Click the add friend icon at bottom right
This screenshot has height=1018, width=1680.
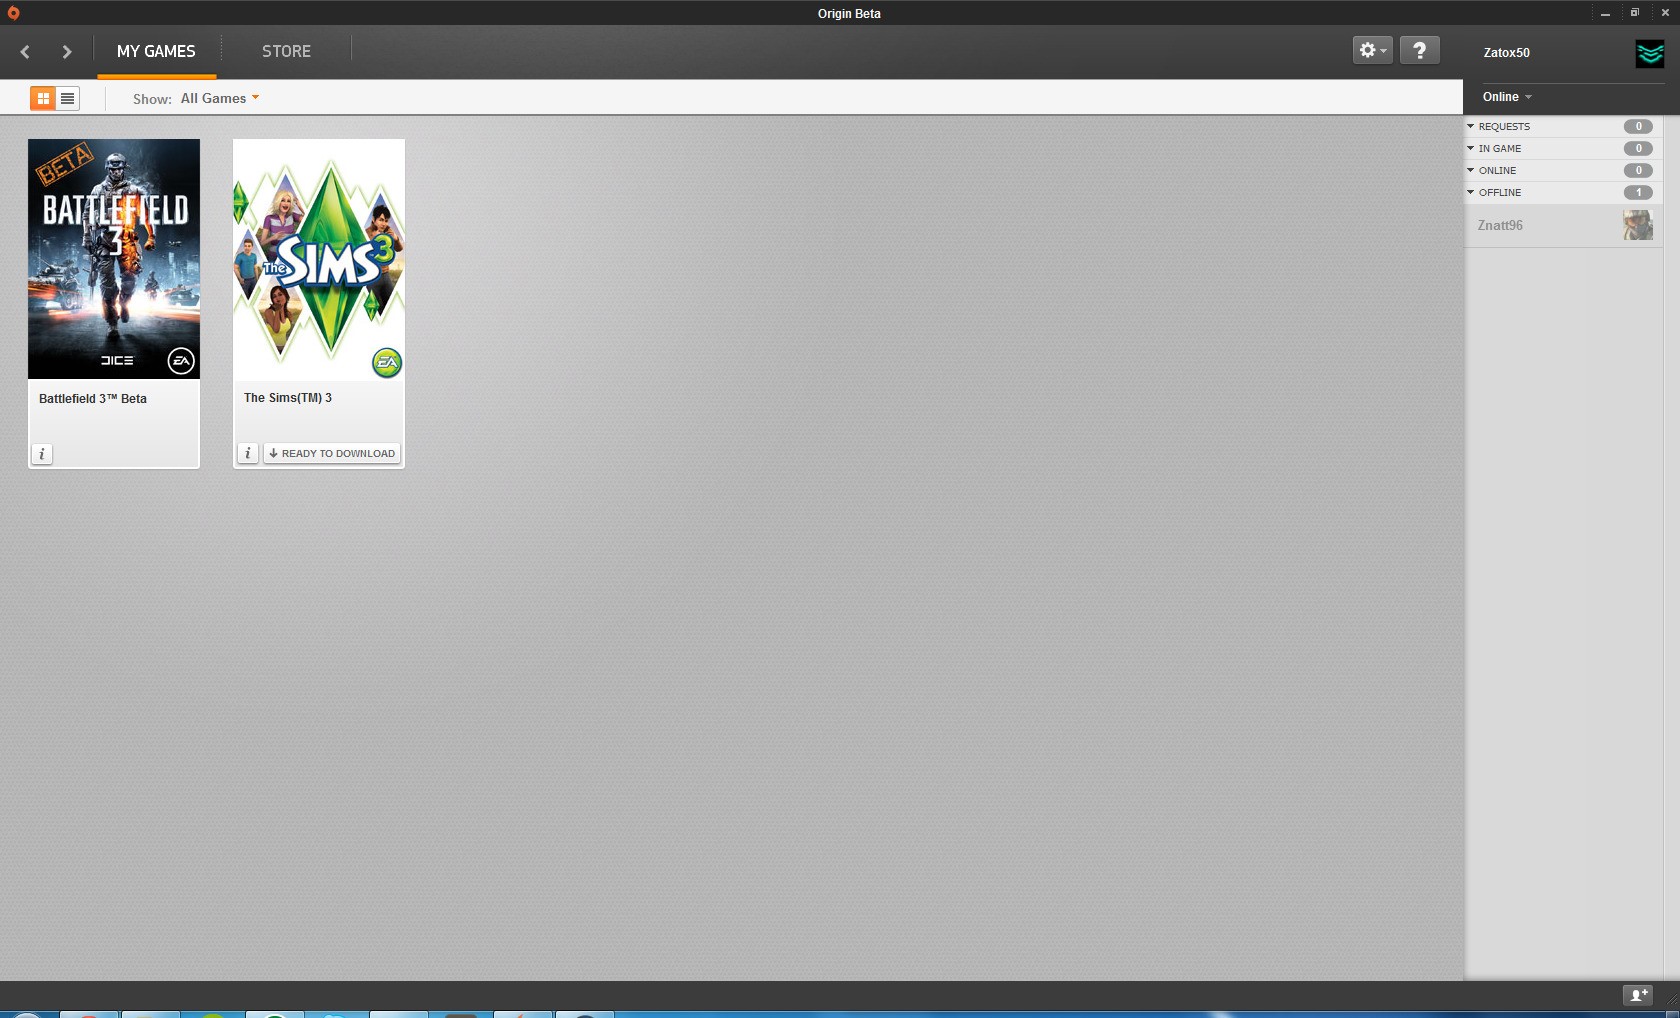pyautogui.click(x=1638, y=995)
